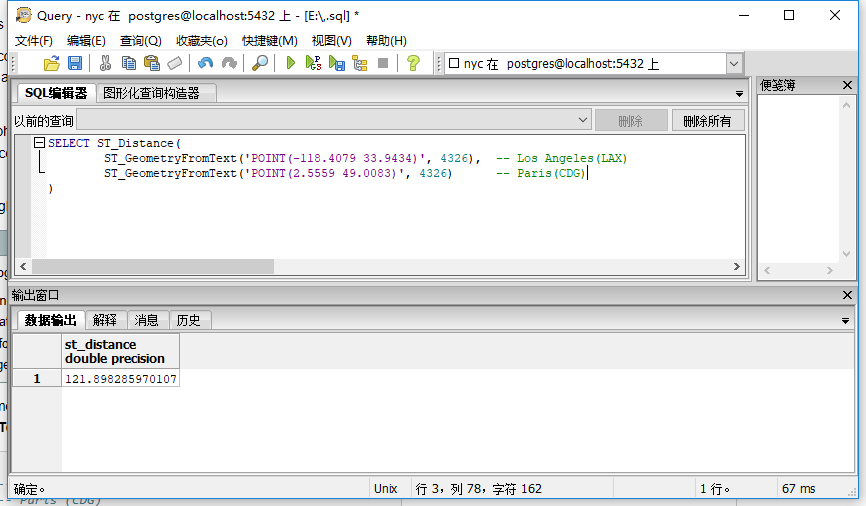Select 数据输出 output tab
Image resolution: width=866 pixels, height=506 pixels.
pyautogui.click(x=50, y=320)
